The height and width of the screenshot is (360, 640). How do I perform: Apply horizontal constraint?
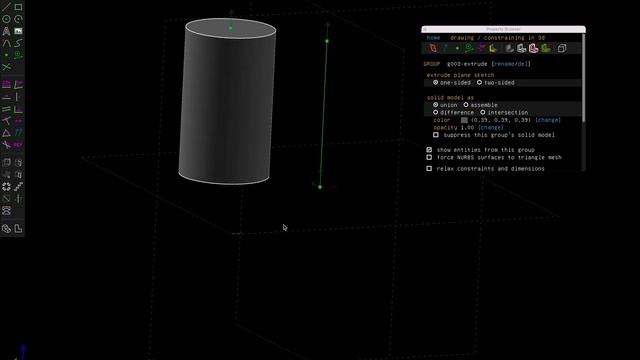[6, 97]
